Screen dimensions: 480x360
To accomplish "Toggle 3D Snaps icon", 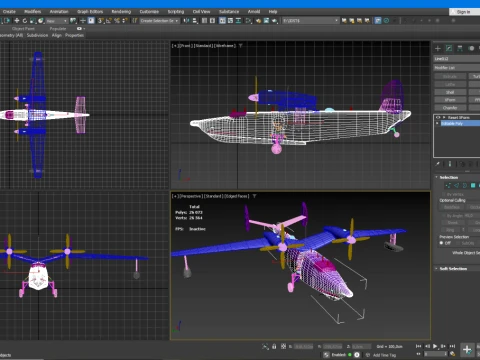I will pos(101,21).
